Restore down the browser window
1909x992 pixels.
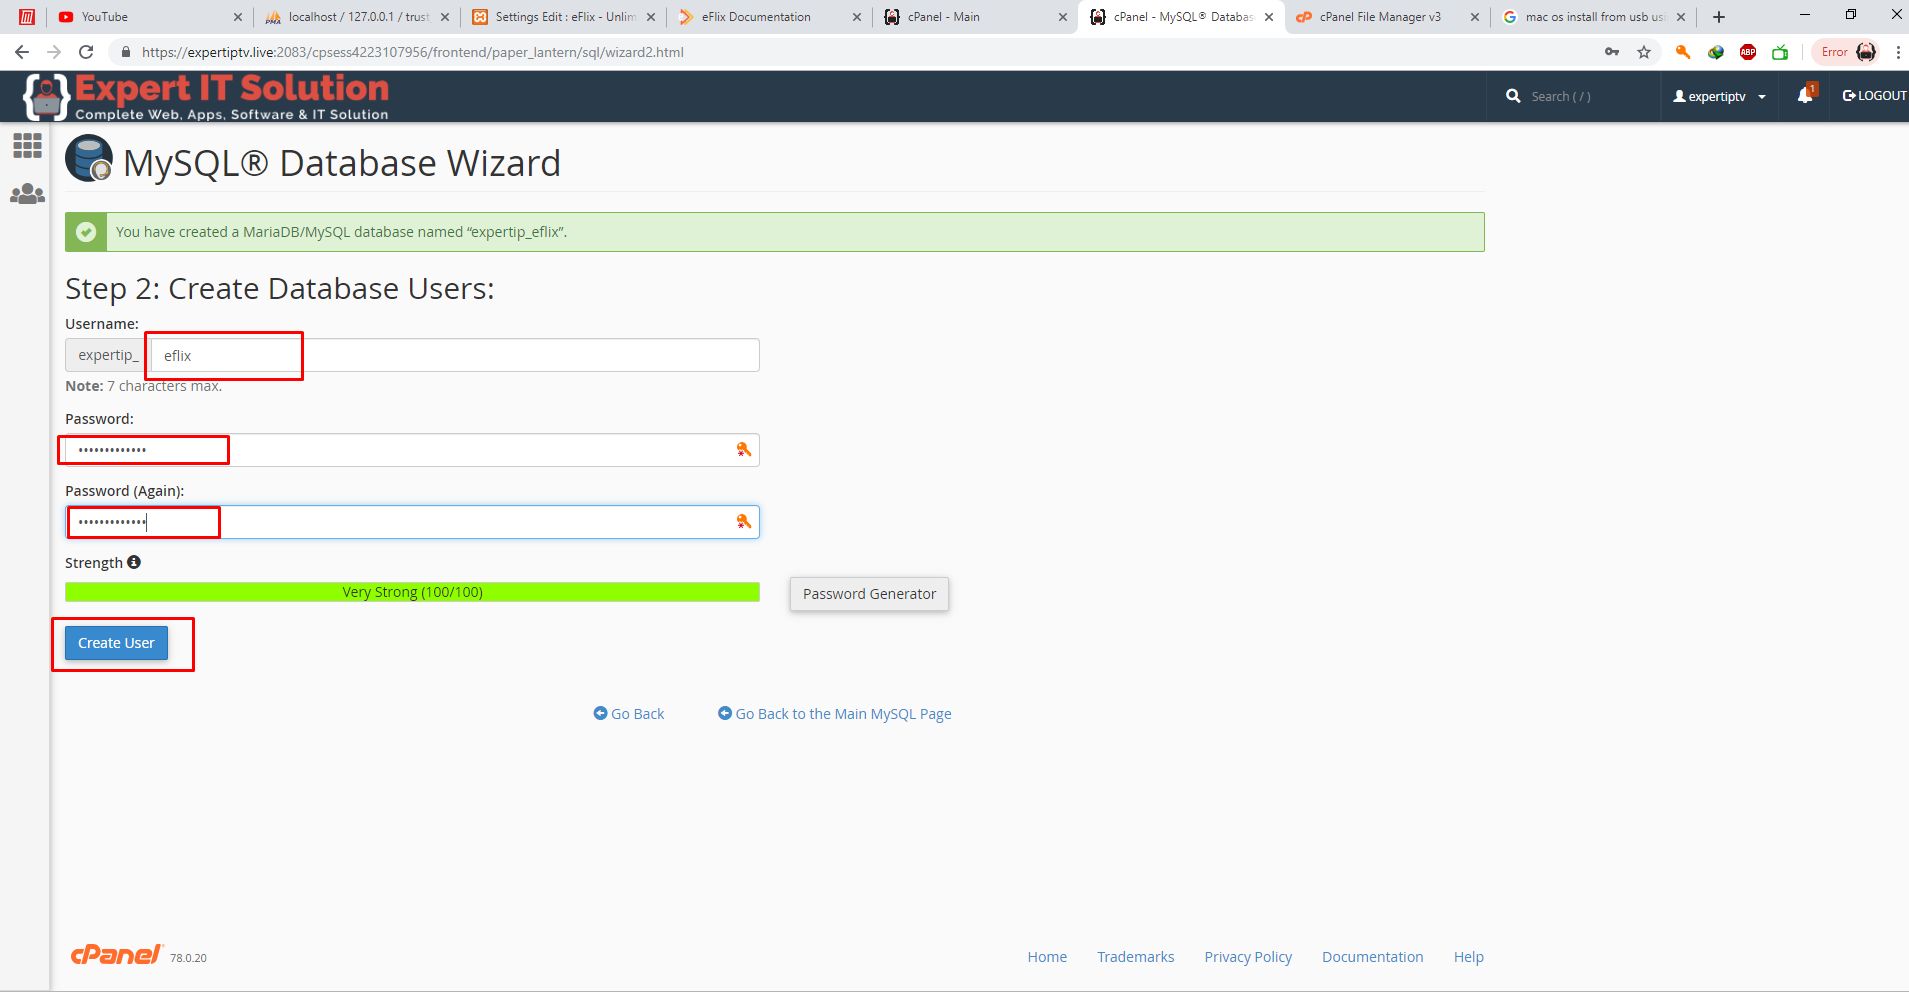[1851, 16]
